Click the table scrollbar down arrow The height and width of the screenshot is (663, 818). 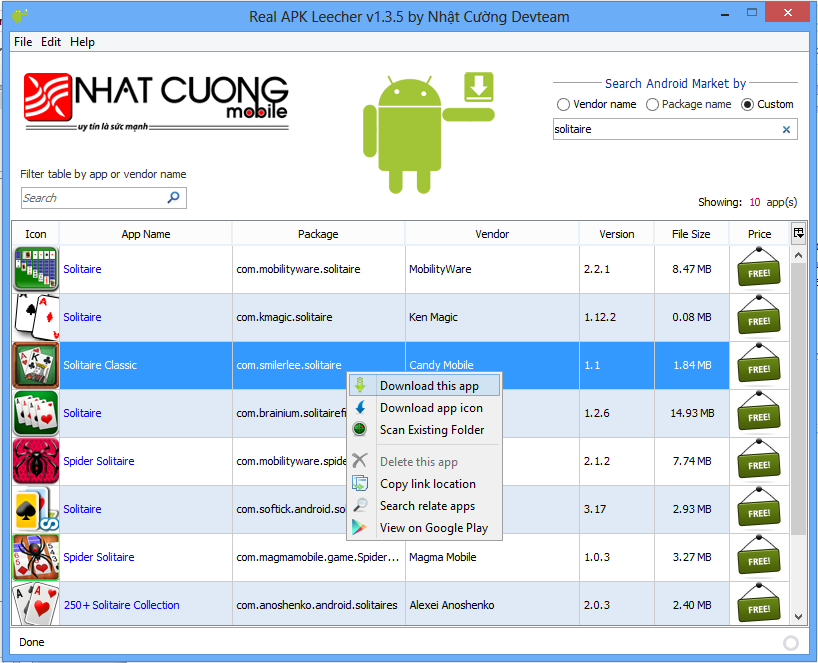tap(798, 617)
